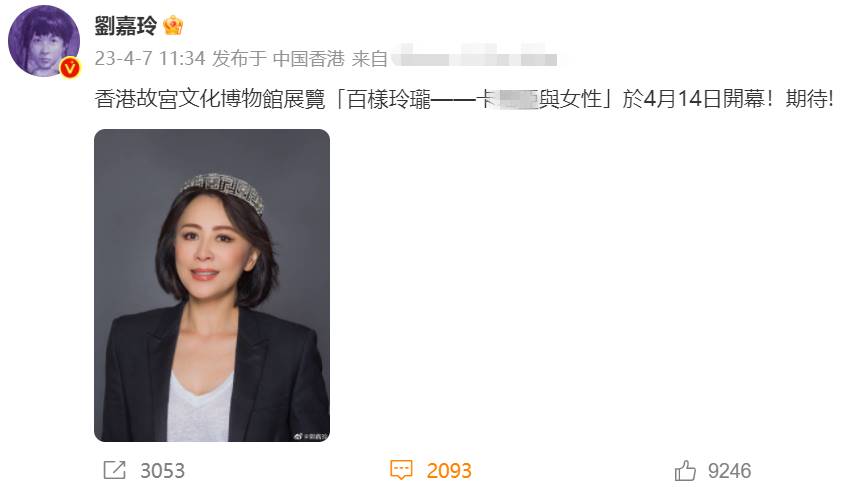The width and height of the screenshot is (861, 498).
Task: Click the 发布于 label in post header
Action: click(239, 58)
